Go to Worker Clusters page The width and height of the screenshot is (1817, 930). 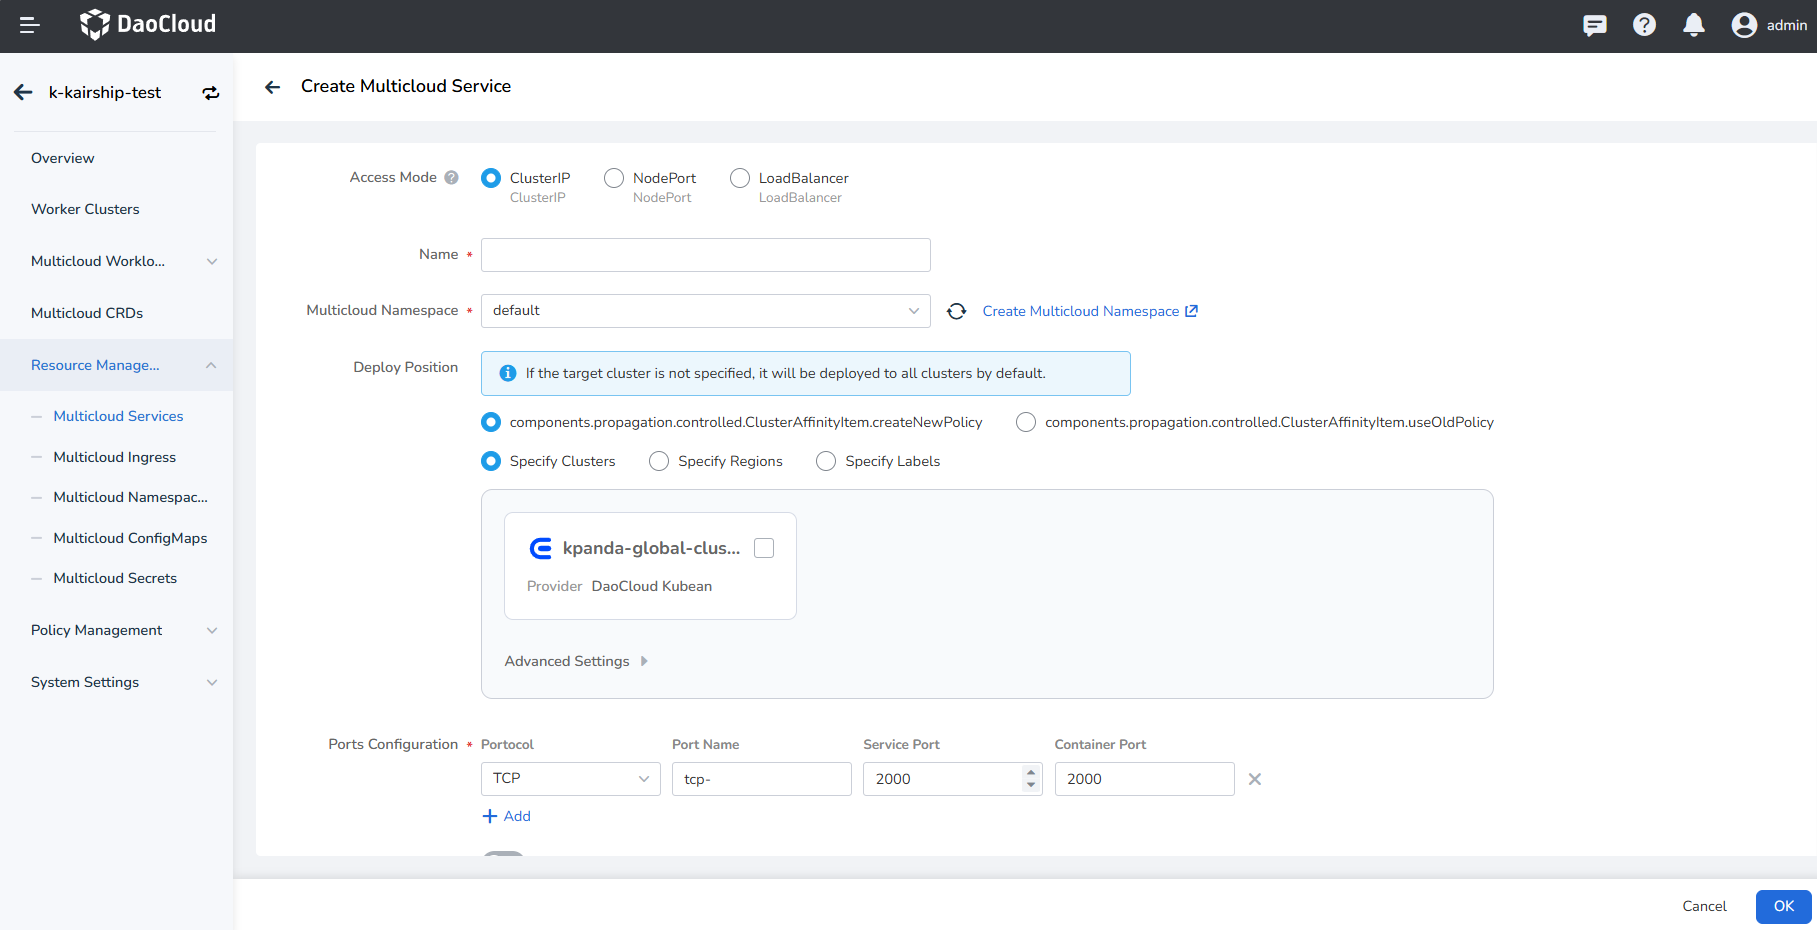[85, 209]
